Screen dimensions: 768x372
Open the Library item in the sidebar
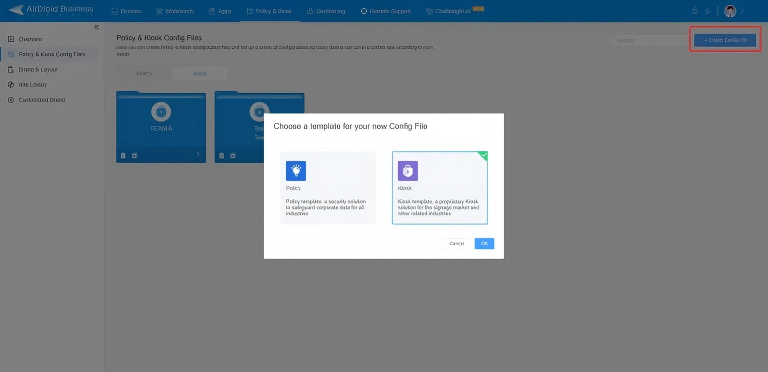(33, 85)
